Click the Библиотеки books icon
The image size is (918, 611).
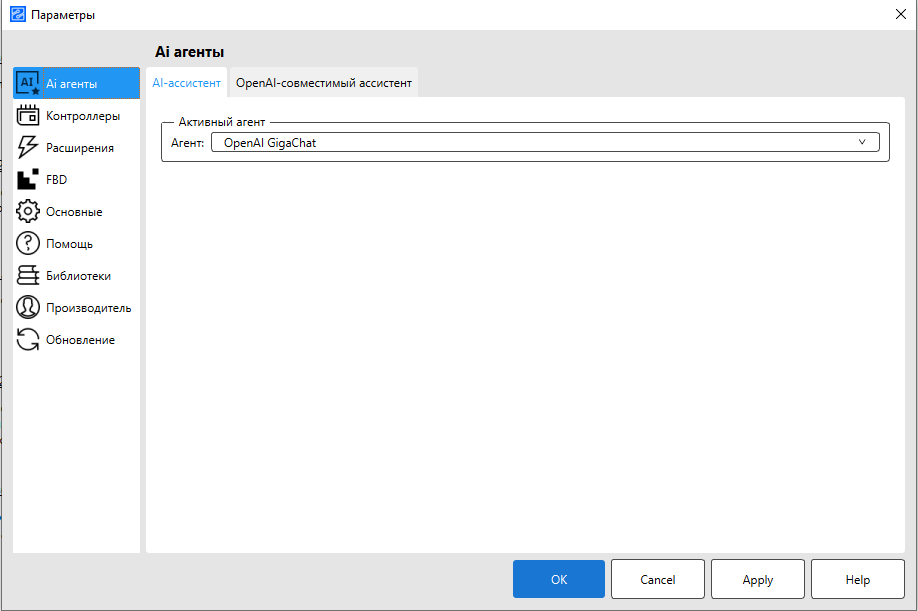[x=28, y=275]
